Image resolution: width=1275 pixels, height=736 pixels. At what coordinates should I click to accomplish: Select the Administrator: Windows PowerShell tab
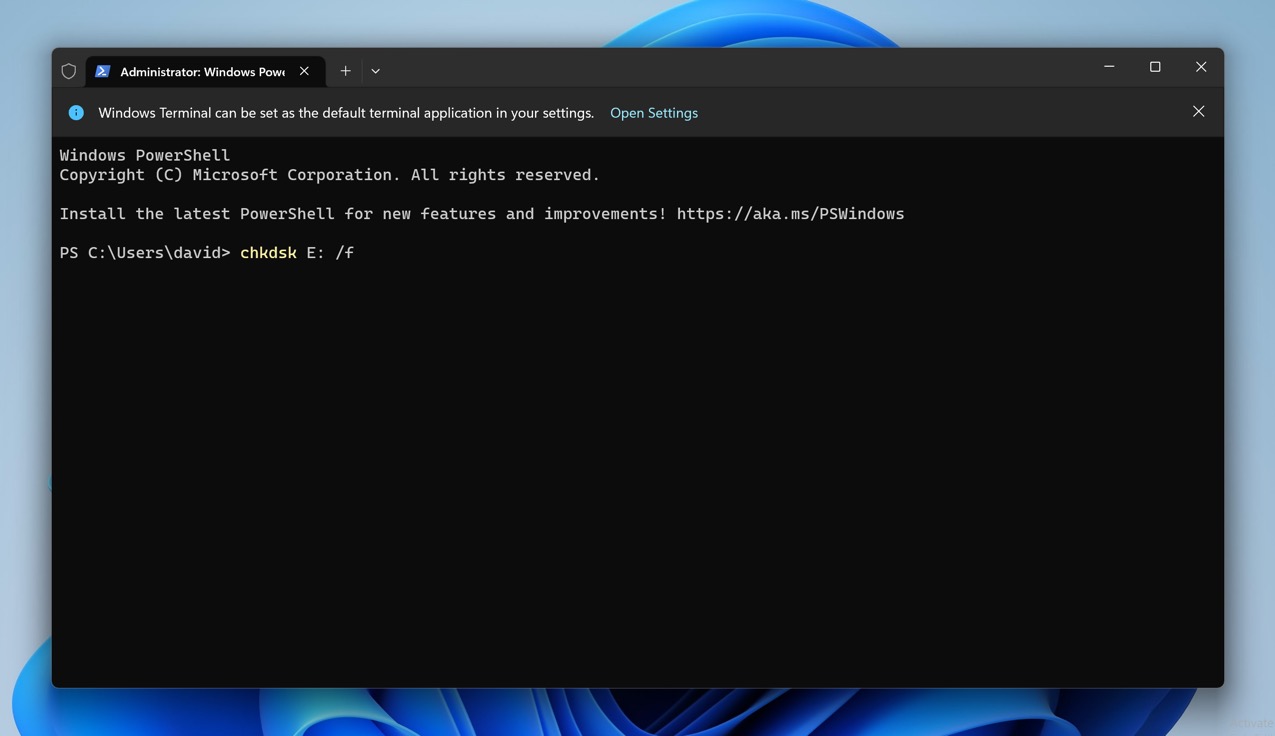(x=205, y=71)
